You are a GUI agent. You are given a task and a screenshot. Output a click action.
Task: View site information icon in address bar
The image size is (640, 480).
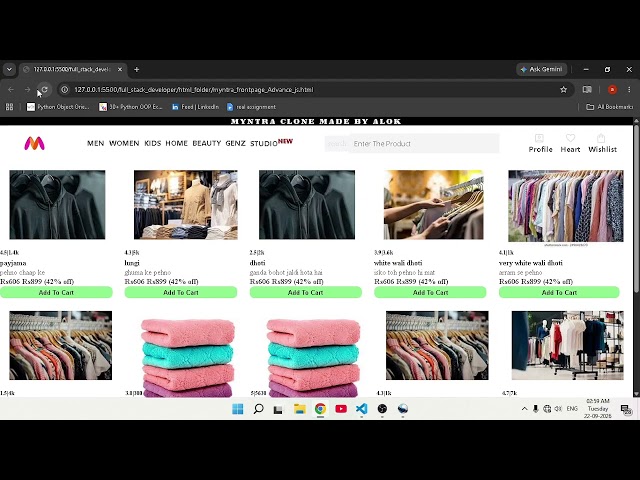[x=64, y=89]
